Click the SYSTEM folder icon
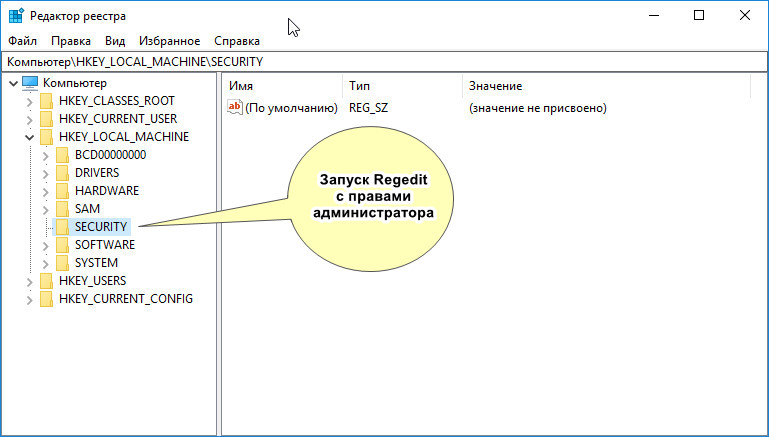Screen dimensions: 769x437 coord(62,263)
